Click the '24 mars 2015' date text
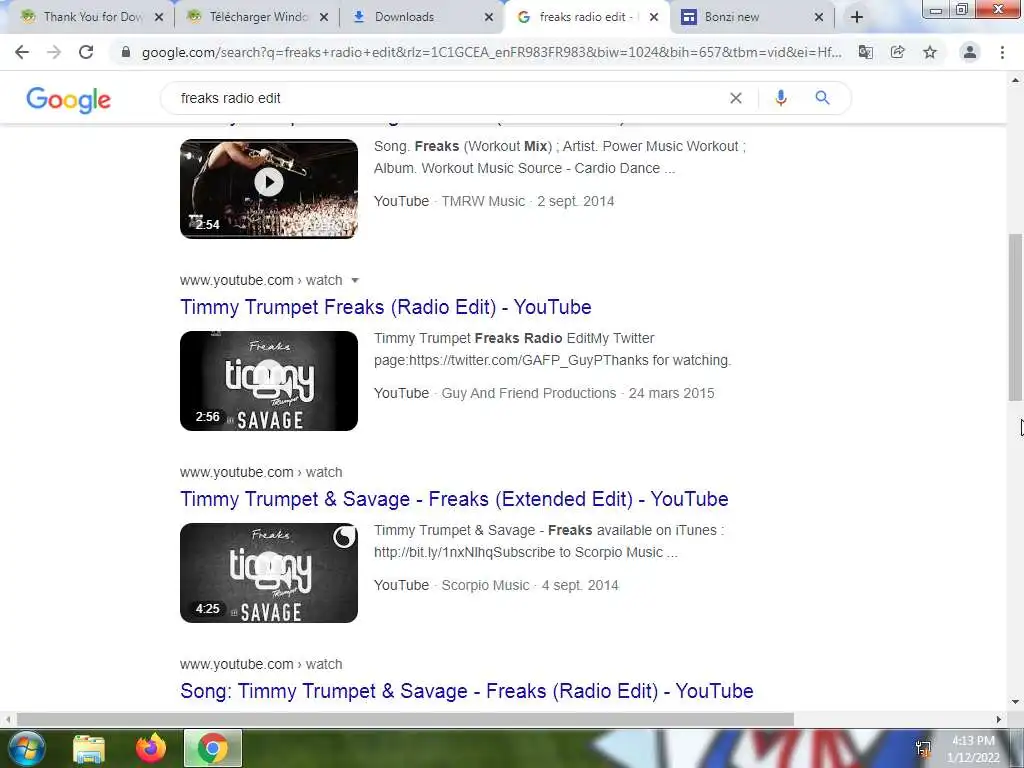Screen dimensions: 1024x768 pyautogui.click(x=671, y=393)
